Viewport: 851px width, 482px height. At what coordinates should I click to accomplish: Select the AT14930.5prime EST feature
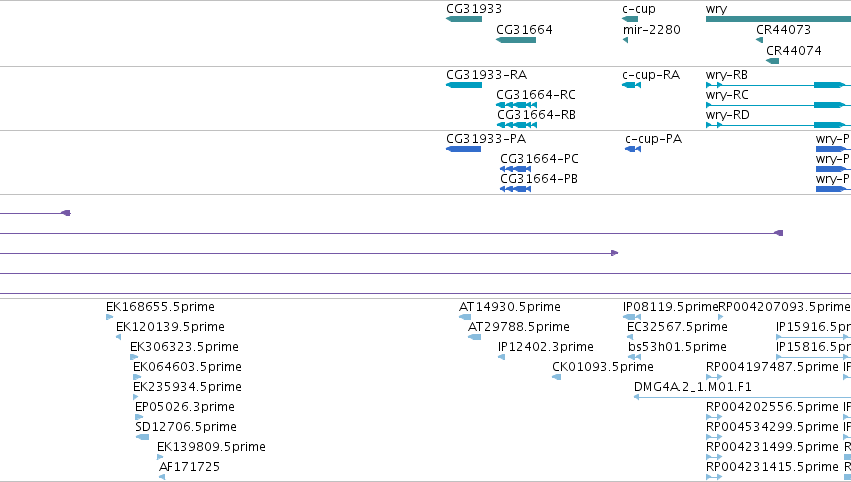coord(465,317)
